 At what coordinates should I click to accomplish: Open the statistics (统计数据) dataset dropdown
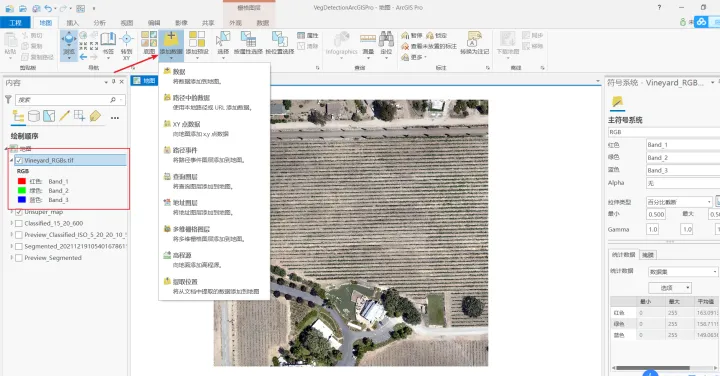coord(683,272)
